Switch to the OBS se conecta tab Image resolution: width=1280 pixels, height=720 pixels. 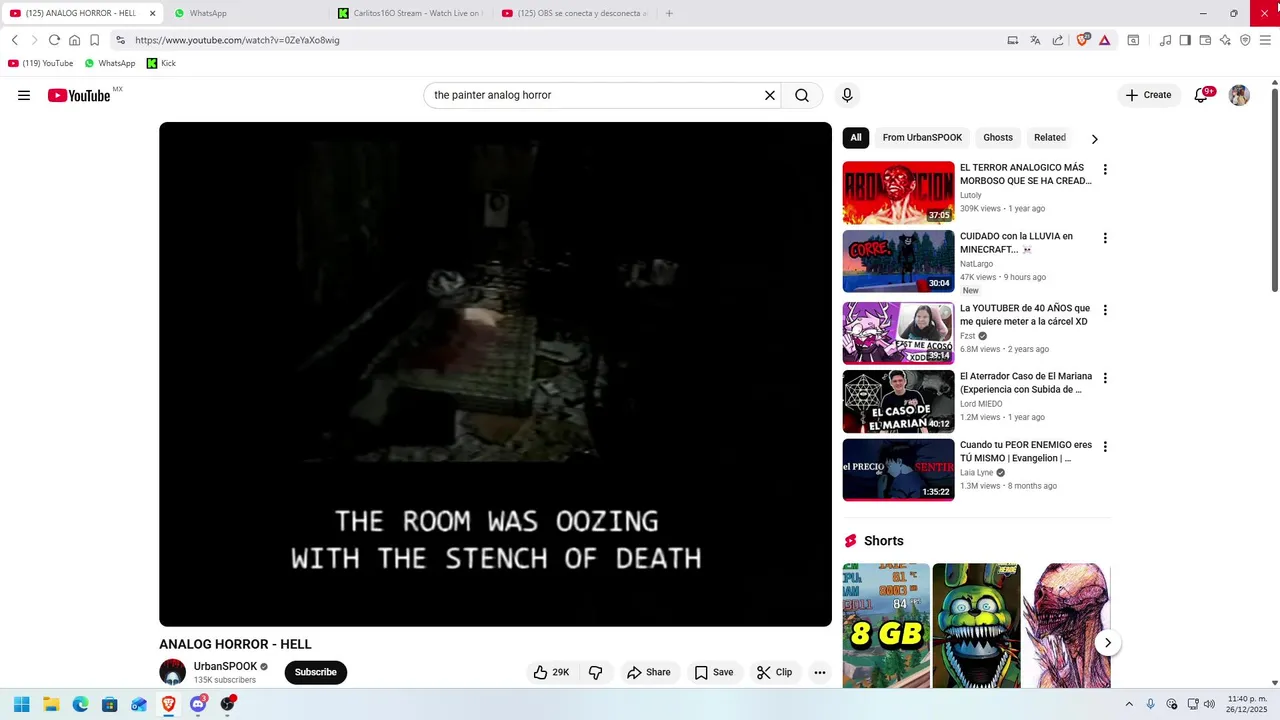tap(575, 13)
